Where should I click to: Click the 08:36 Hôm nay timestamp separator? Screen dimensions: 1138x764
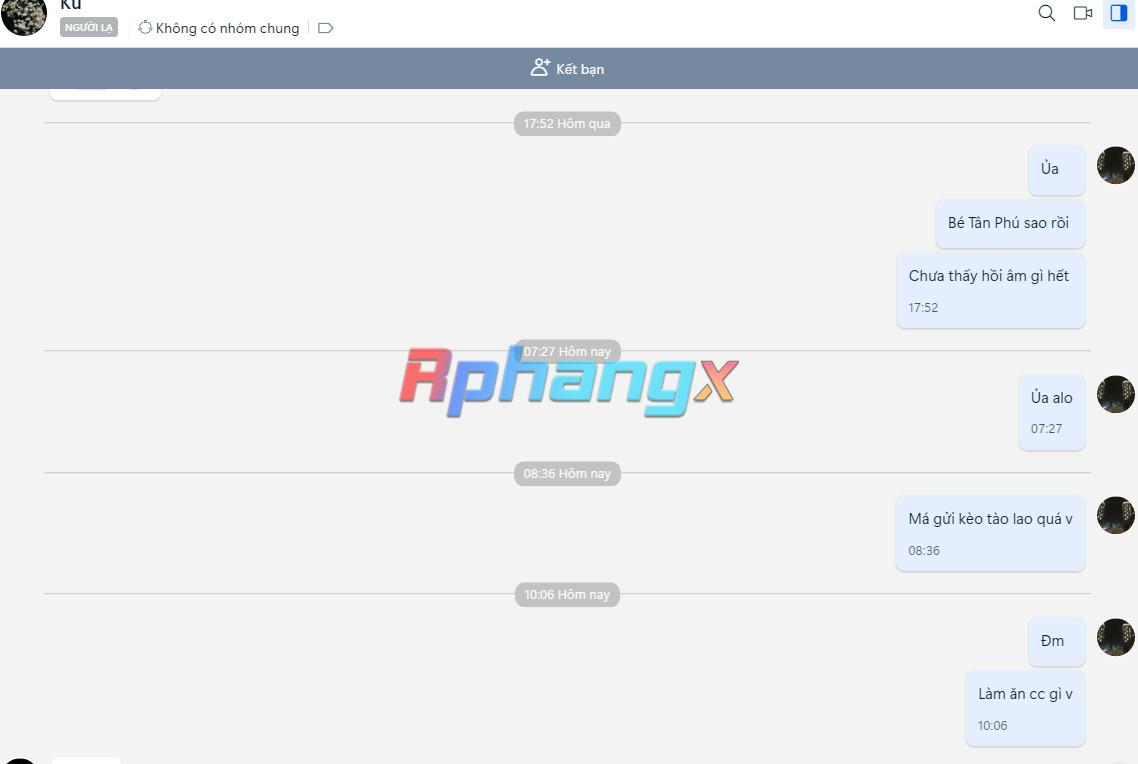tap(567, 474)
